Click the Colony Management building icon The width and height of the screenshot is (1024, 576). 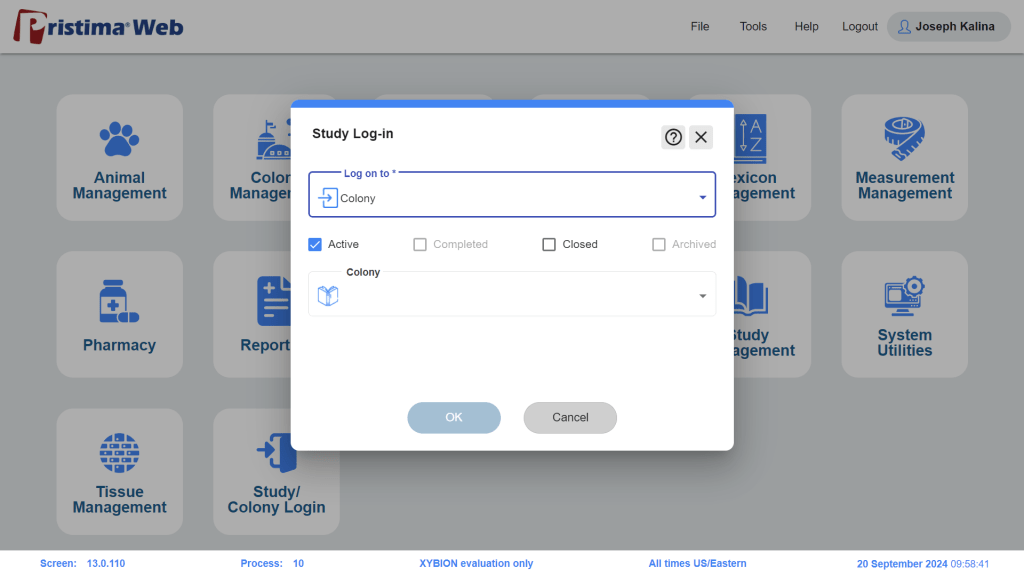point(273,140)
